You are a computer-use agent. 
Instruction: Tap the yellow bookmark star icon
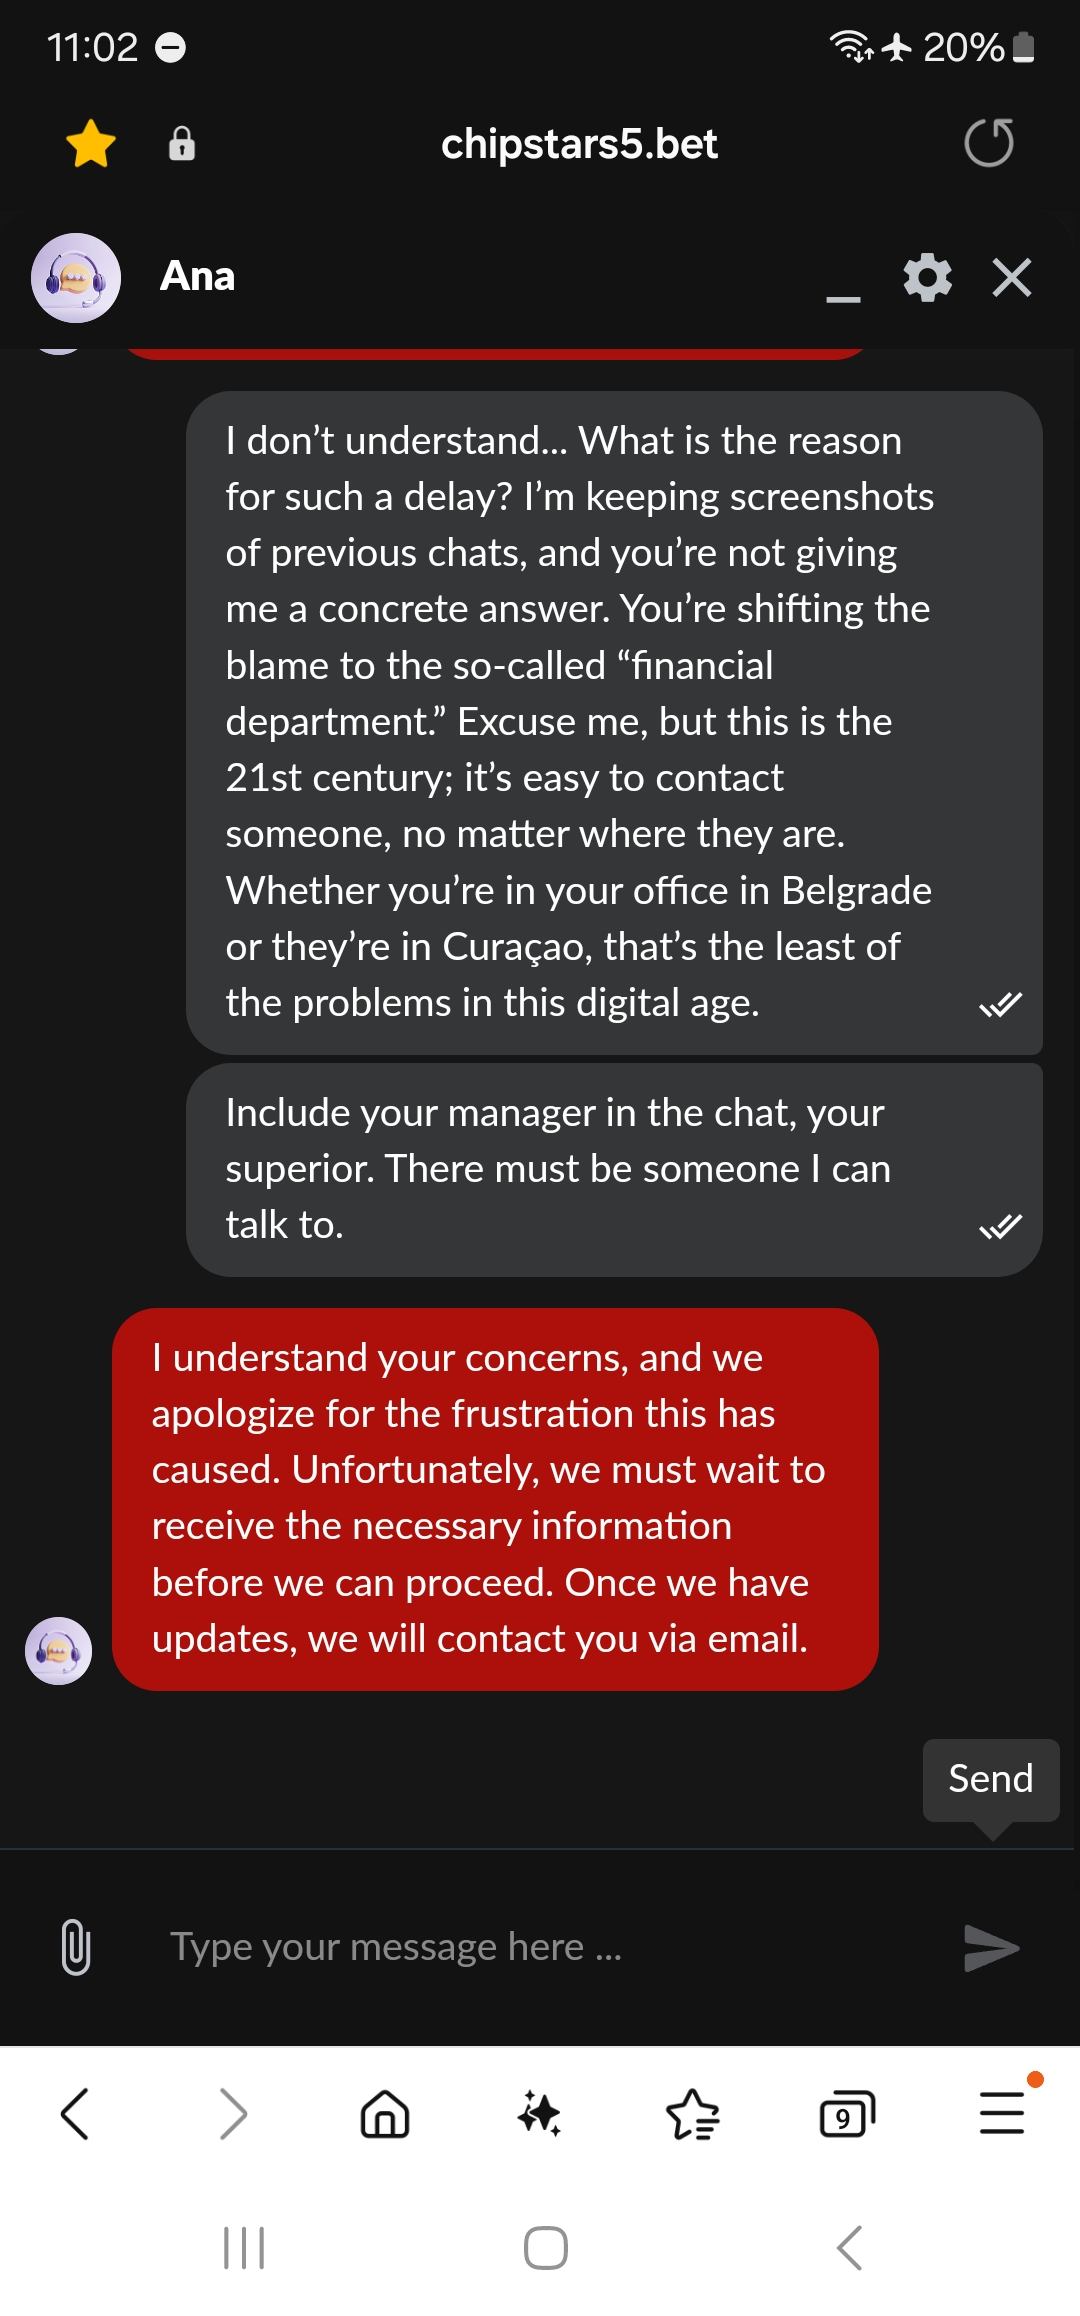point(91,143)
